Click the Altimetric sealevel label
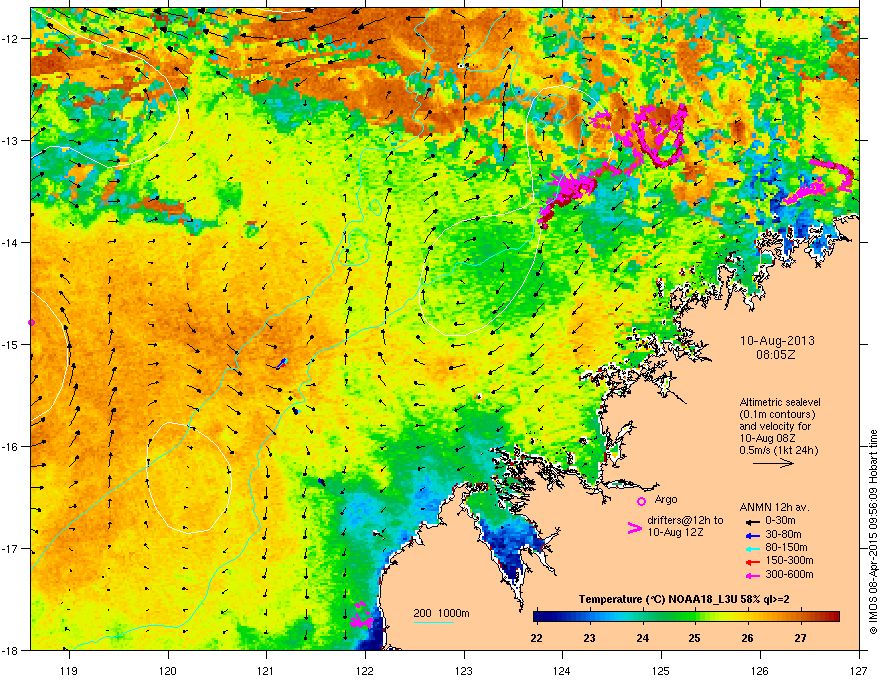Viewport: 880px width, 680px height. click(780, 402)
